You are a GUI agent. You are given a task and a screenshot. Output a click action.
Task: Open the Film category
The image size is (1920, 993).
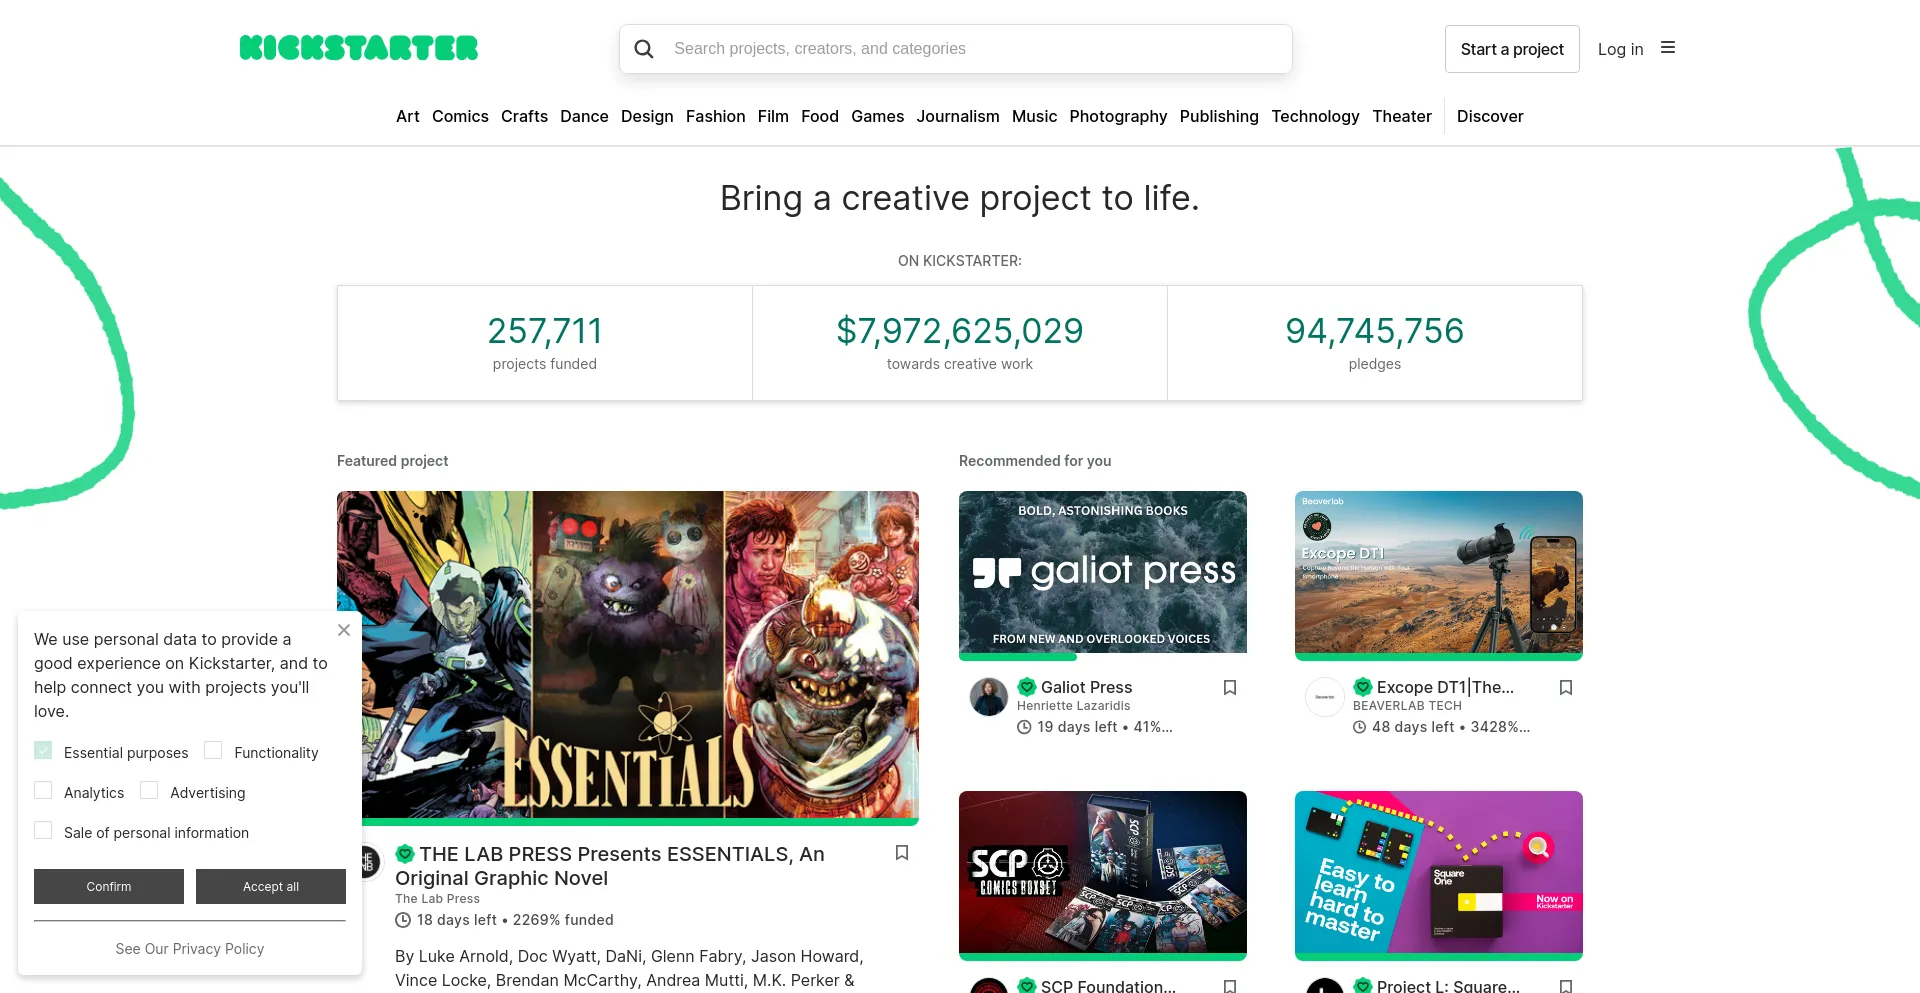[x=773, y=116]
